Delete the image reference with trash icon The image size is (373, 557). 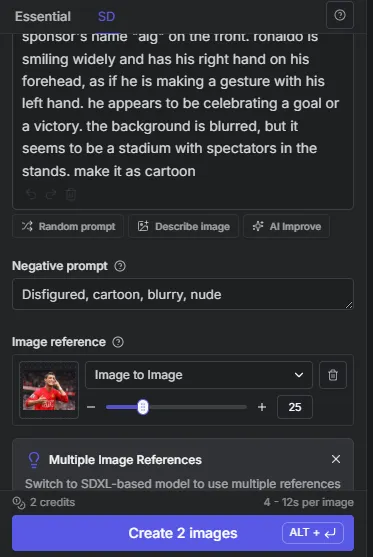coord(333,375)
